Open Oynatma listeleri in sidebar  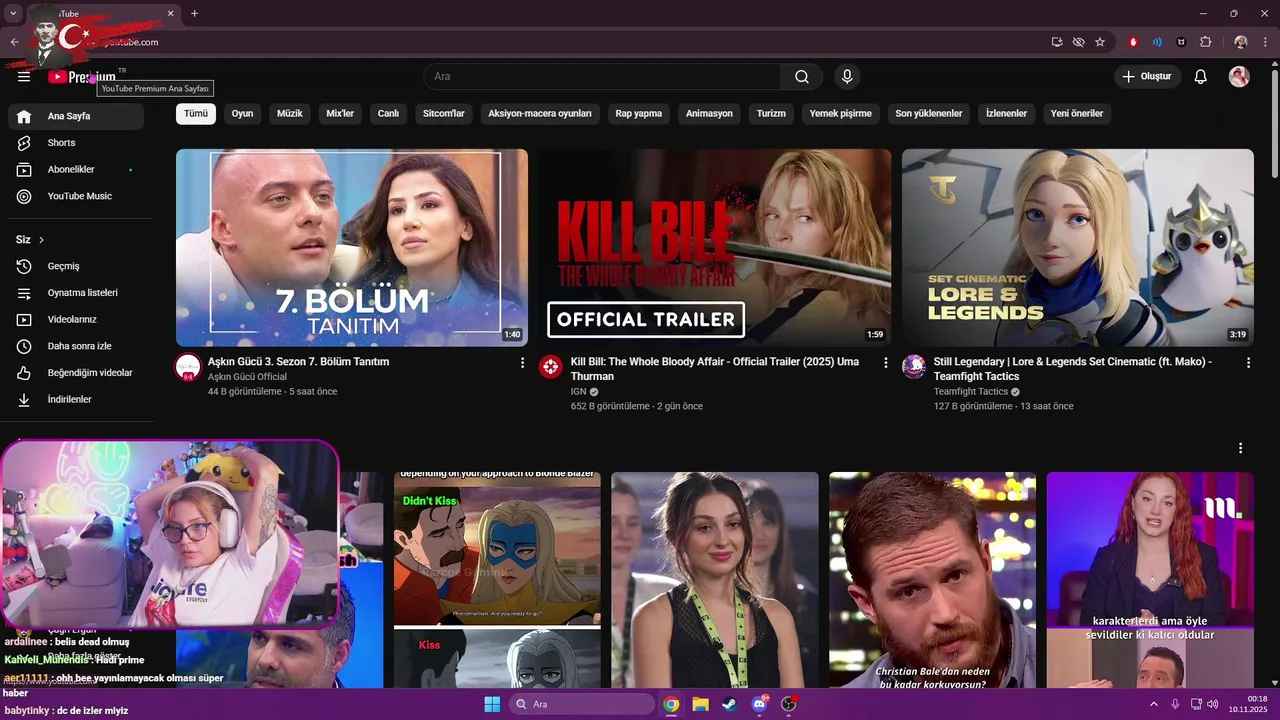[x=76, y=293]
